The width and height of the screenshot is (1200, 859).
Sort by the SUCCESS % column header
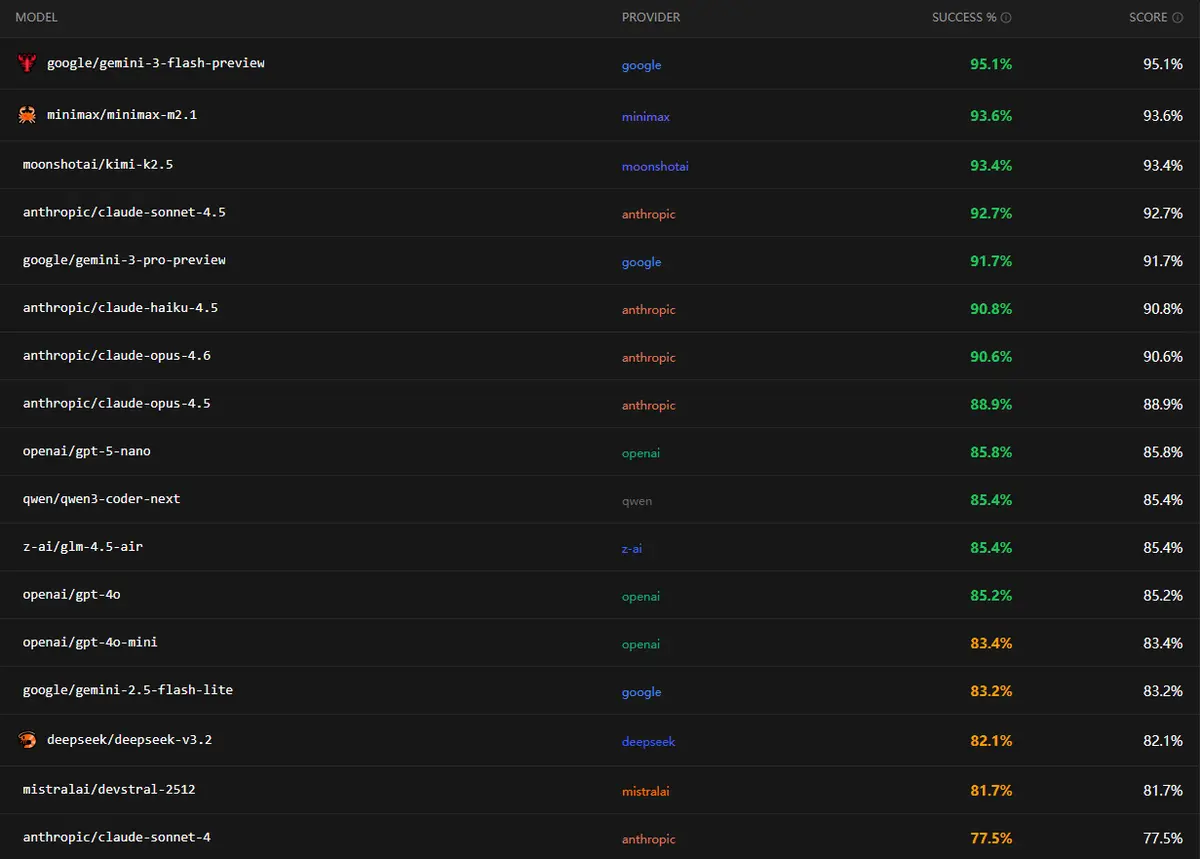964,17
